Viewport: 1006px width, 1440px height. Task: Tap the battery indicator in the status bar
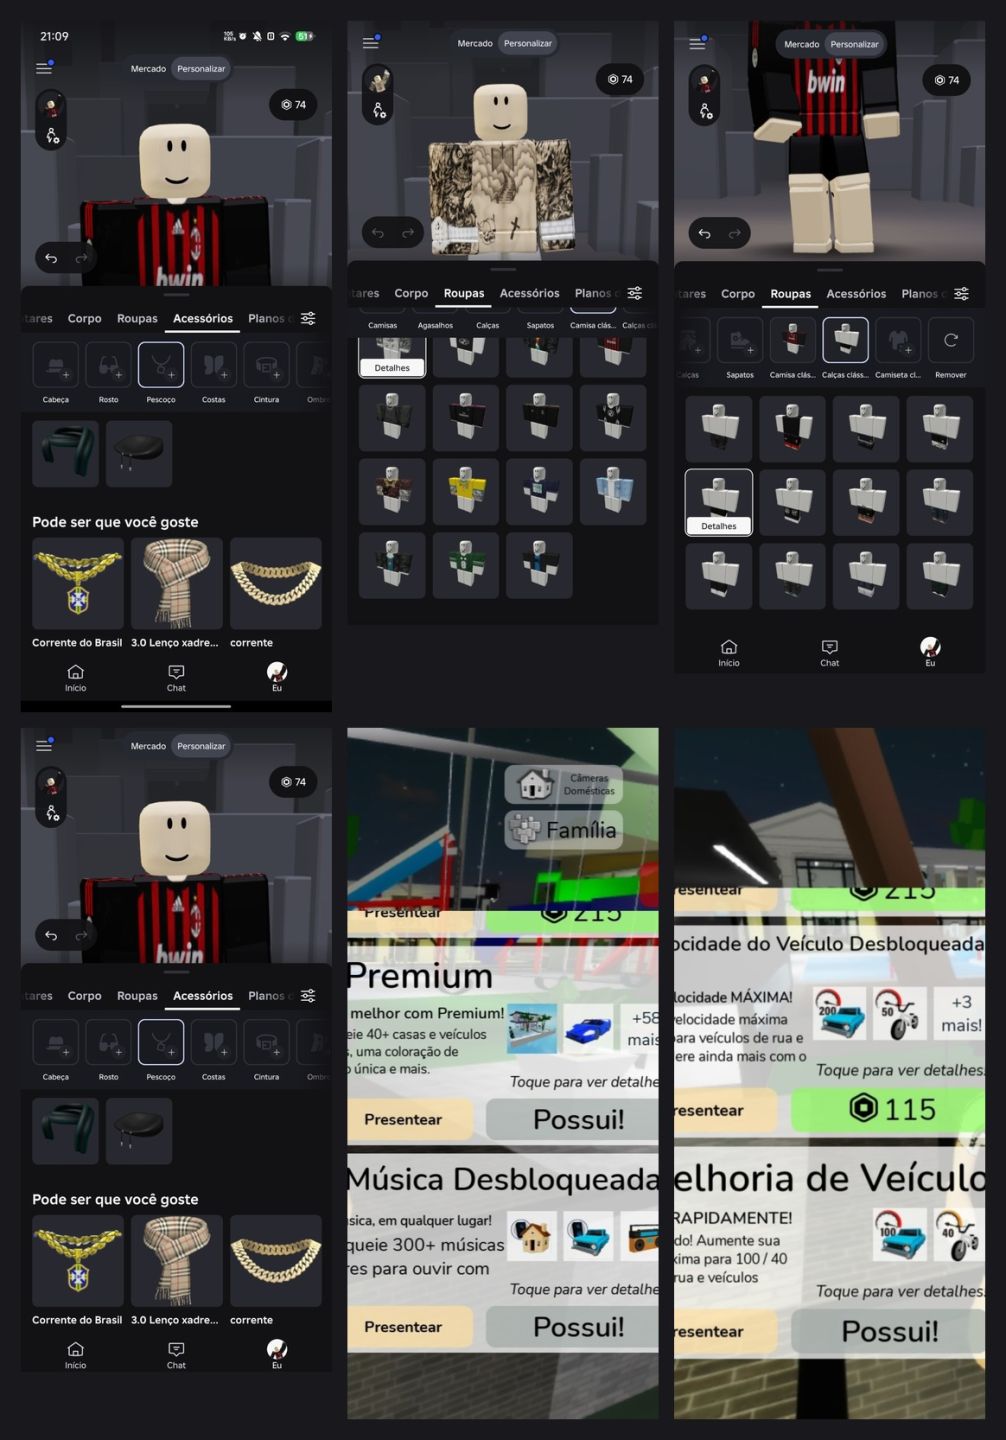click(x=304, y=36)
